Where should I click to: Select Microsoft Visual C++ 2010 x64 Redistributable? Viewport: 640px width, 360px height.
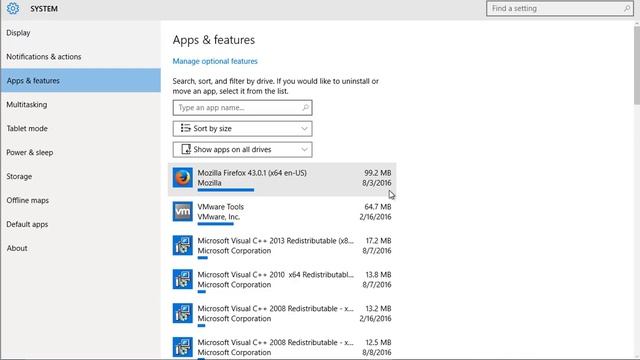pyautogui.click(x=282, y=280)
